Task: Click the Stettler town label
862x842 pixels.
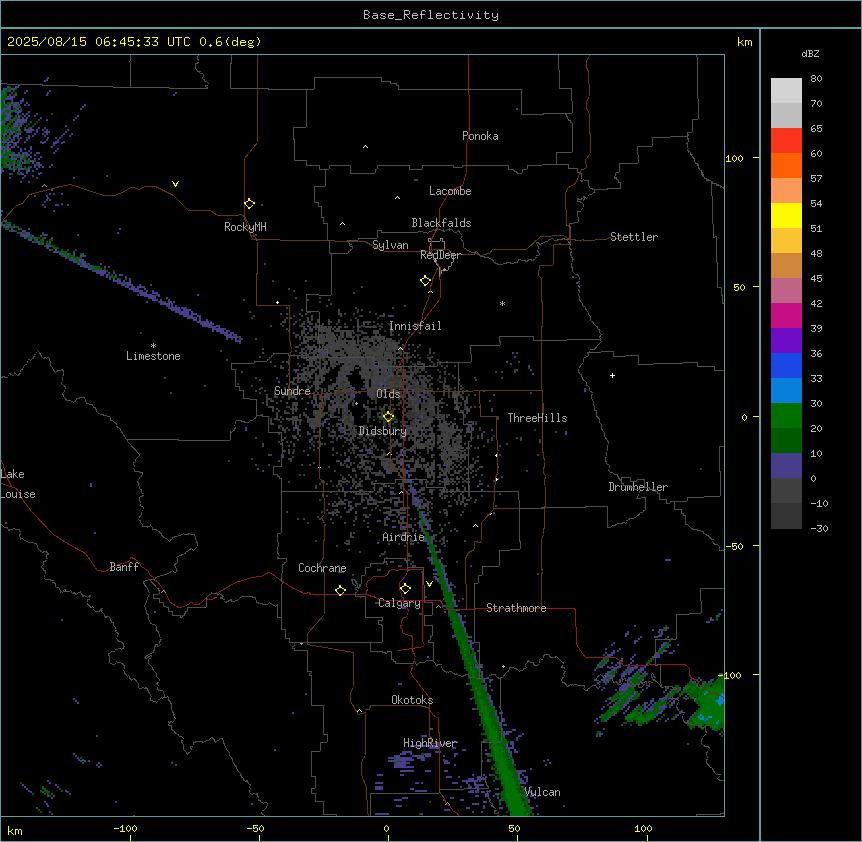Action: [634, 237]
